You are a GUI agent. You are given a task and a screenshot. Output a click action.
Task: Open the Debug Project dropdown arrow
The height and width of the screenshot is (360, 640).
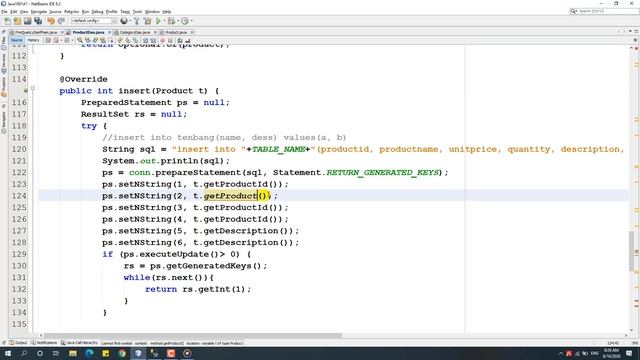pos(178,21)
